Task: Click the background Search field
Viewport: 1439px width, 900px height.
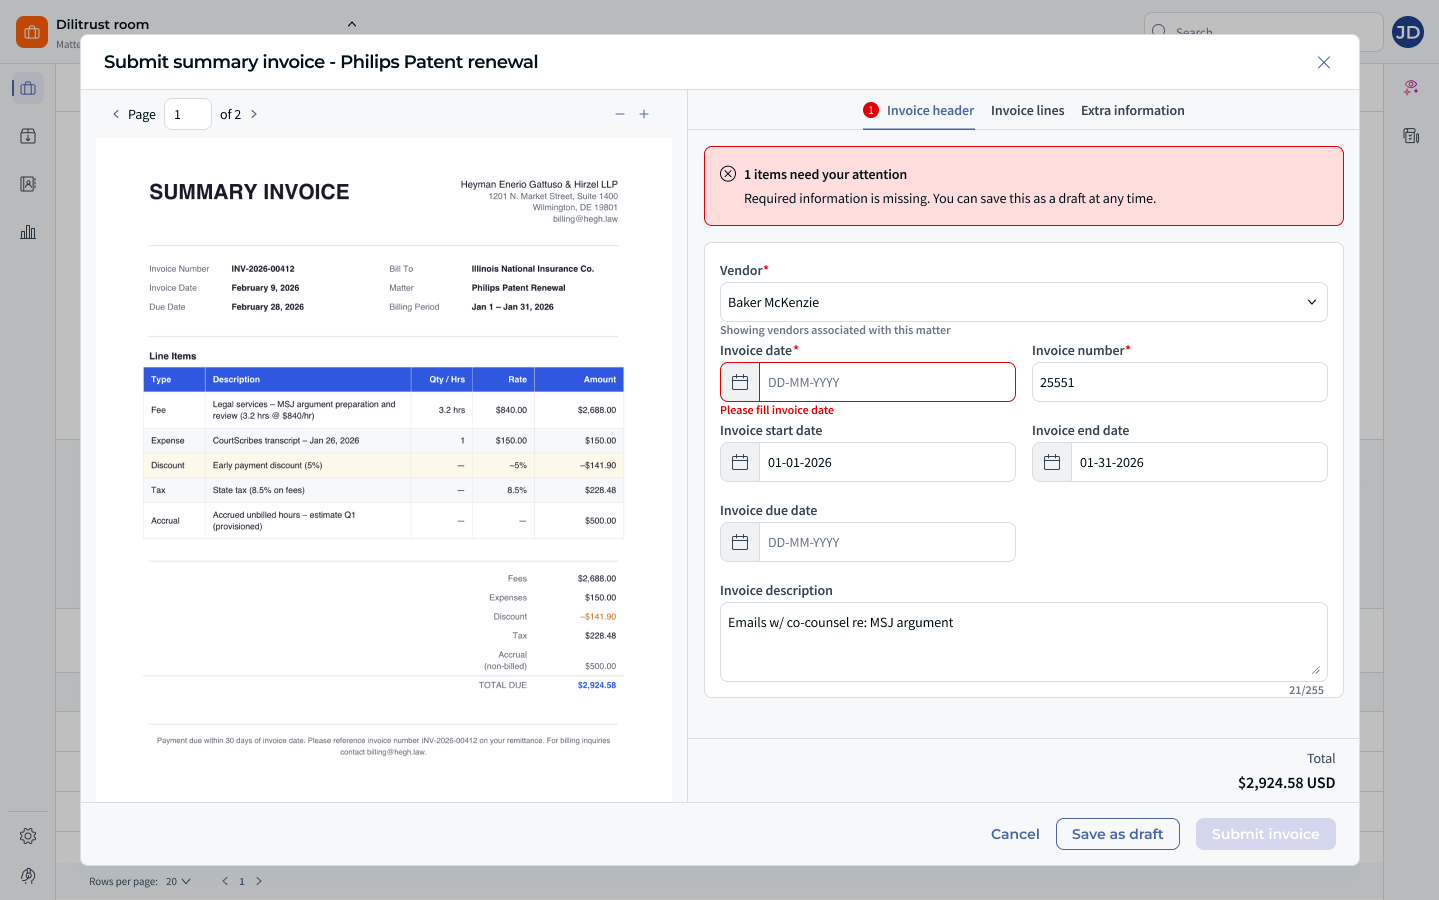Action: [x=1264, y=32]
